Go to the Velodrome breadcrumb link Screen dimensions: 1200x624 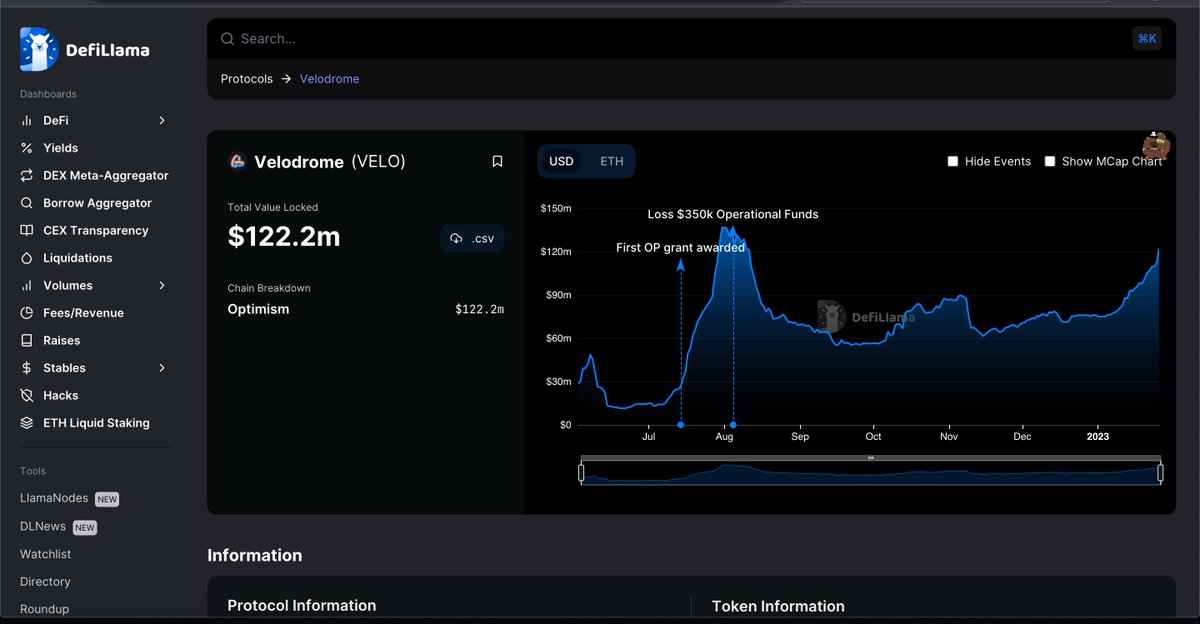[x=329, y=78]
